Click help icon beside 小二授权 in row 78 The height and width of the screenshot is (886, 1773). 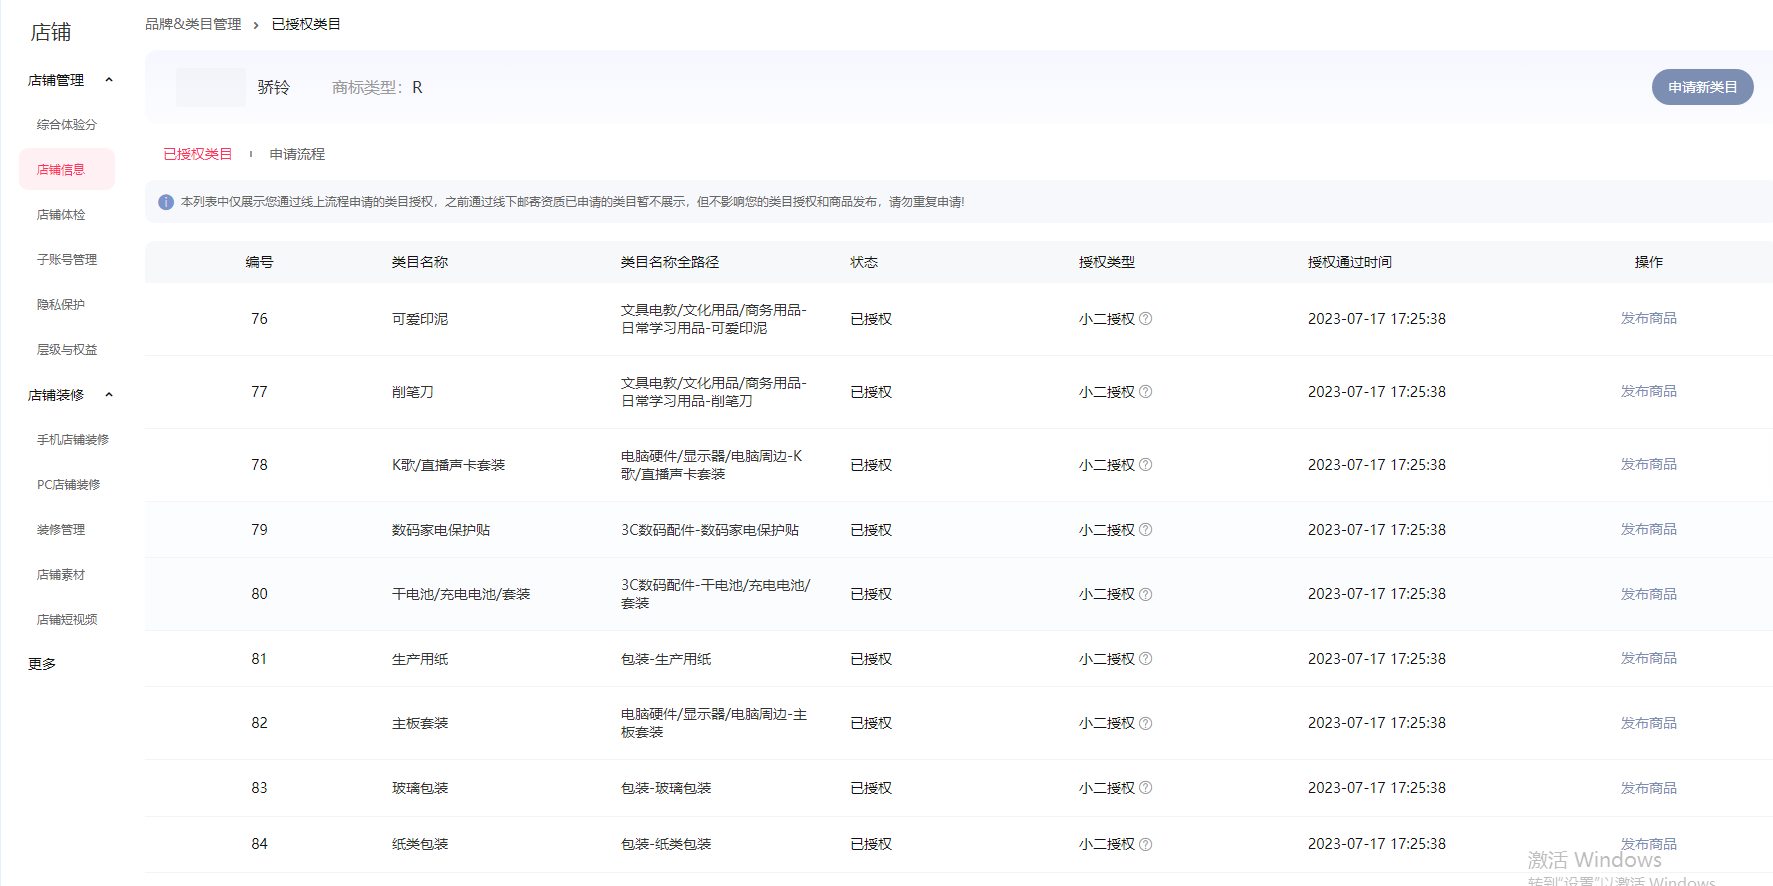(1146, 465)
